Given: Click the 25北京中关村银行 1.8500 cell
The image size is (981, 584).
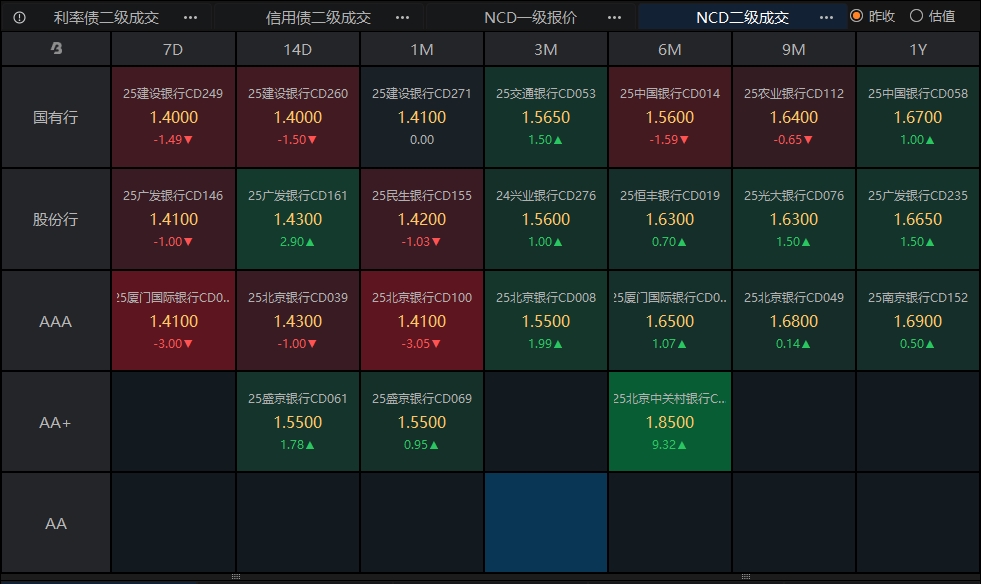Looking at the screenshot, I should tap(670, 422).
